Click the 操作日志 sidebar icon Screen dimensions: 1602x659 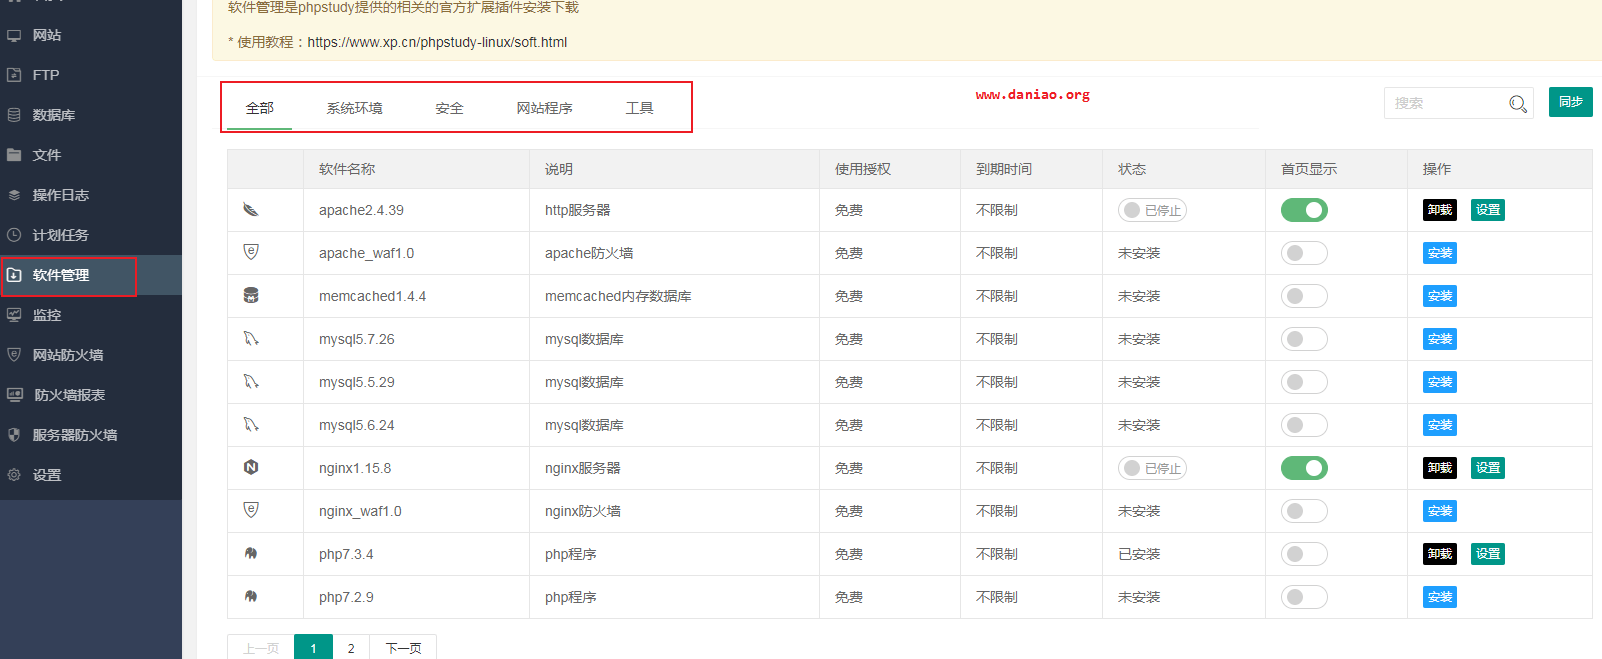pos(14,195)
